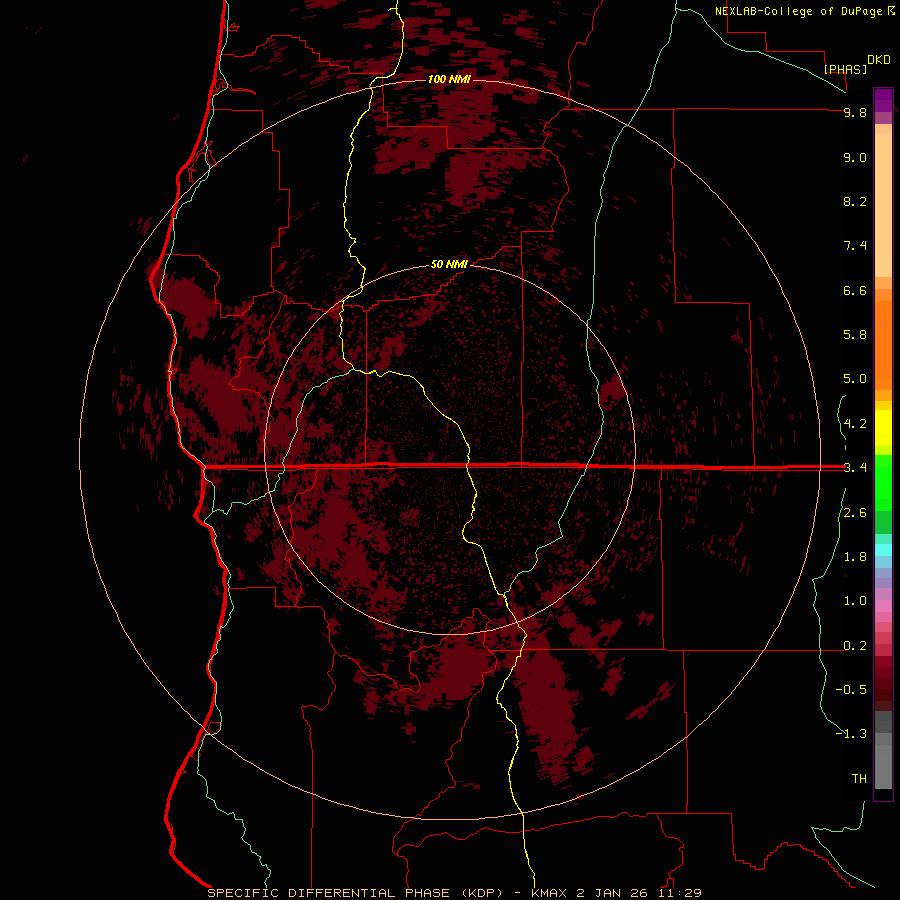Click the 1.0 scale value
The height and width of the screenshot is (900, 900).
tap(855, 601)
